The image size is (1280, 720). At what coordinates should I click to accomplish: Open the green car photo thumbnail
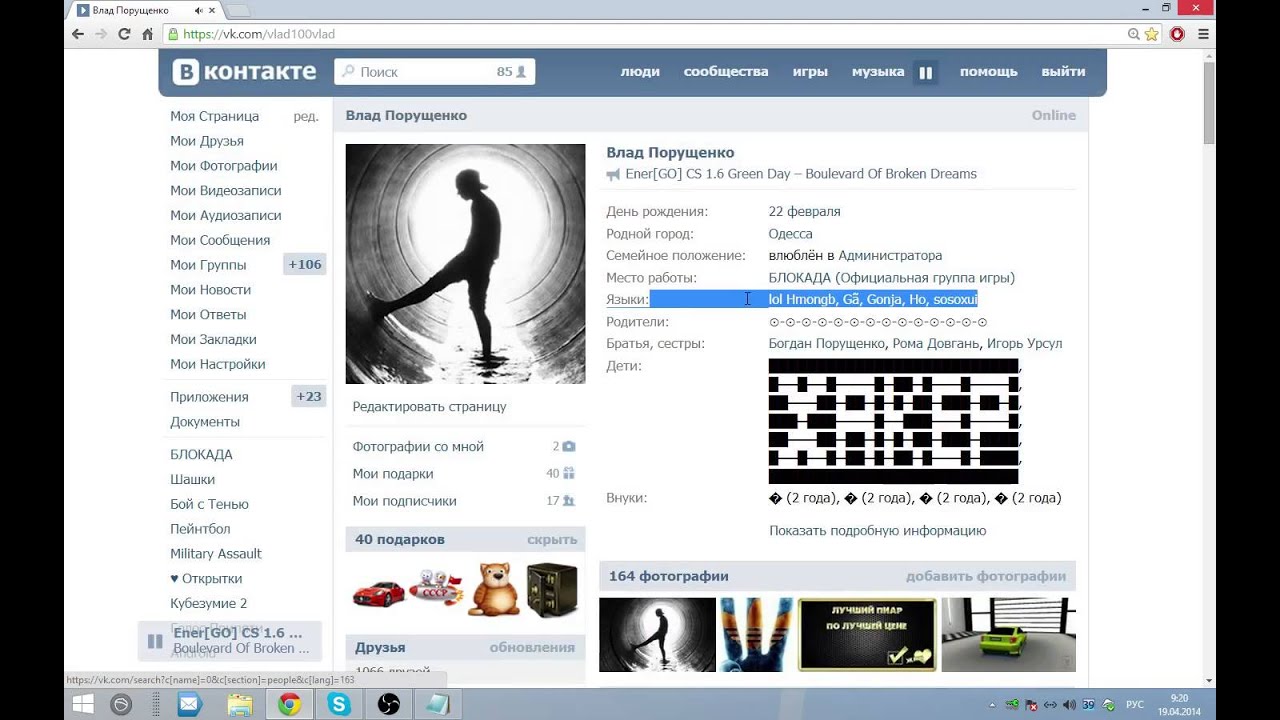pyautogui.click(x=1008, y=635)
